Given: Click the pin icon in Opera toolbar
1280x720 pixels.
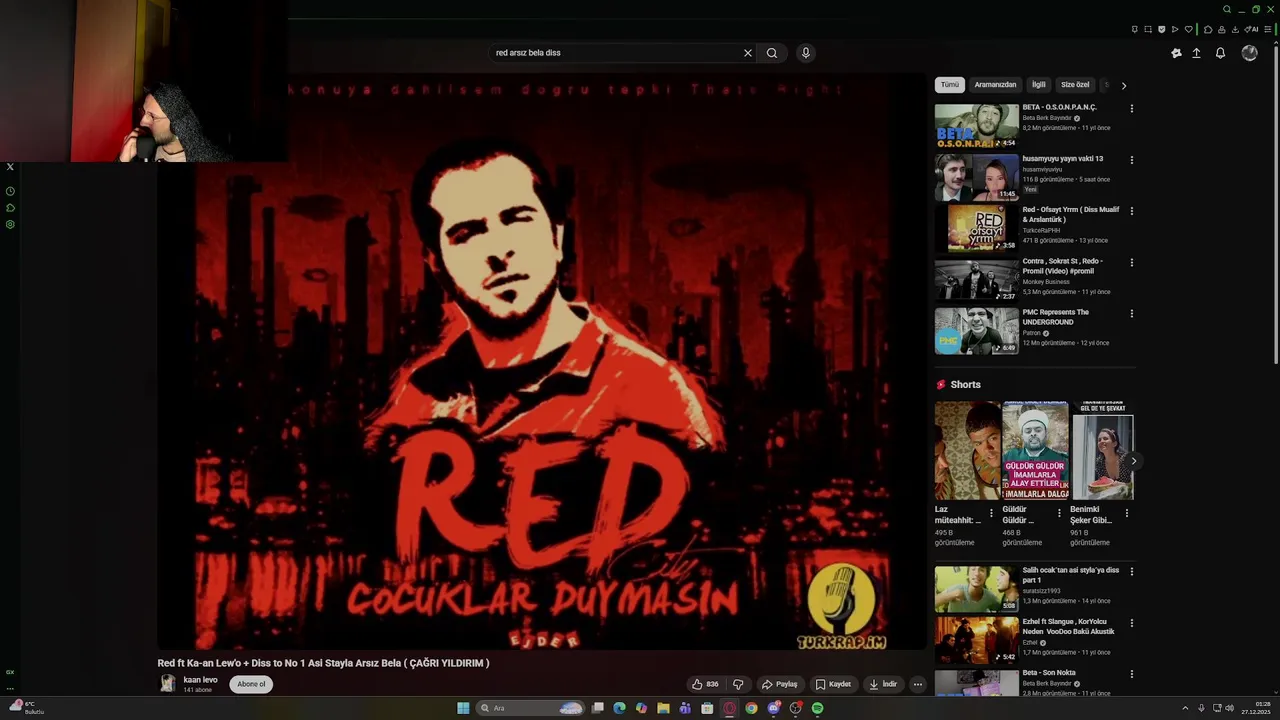Looking at the screenshot, I should tap(1135, 29).
